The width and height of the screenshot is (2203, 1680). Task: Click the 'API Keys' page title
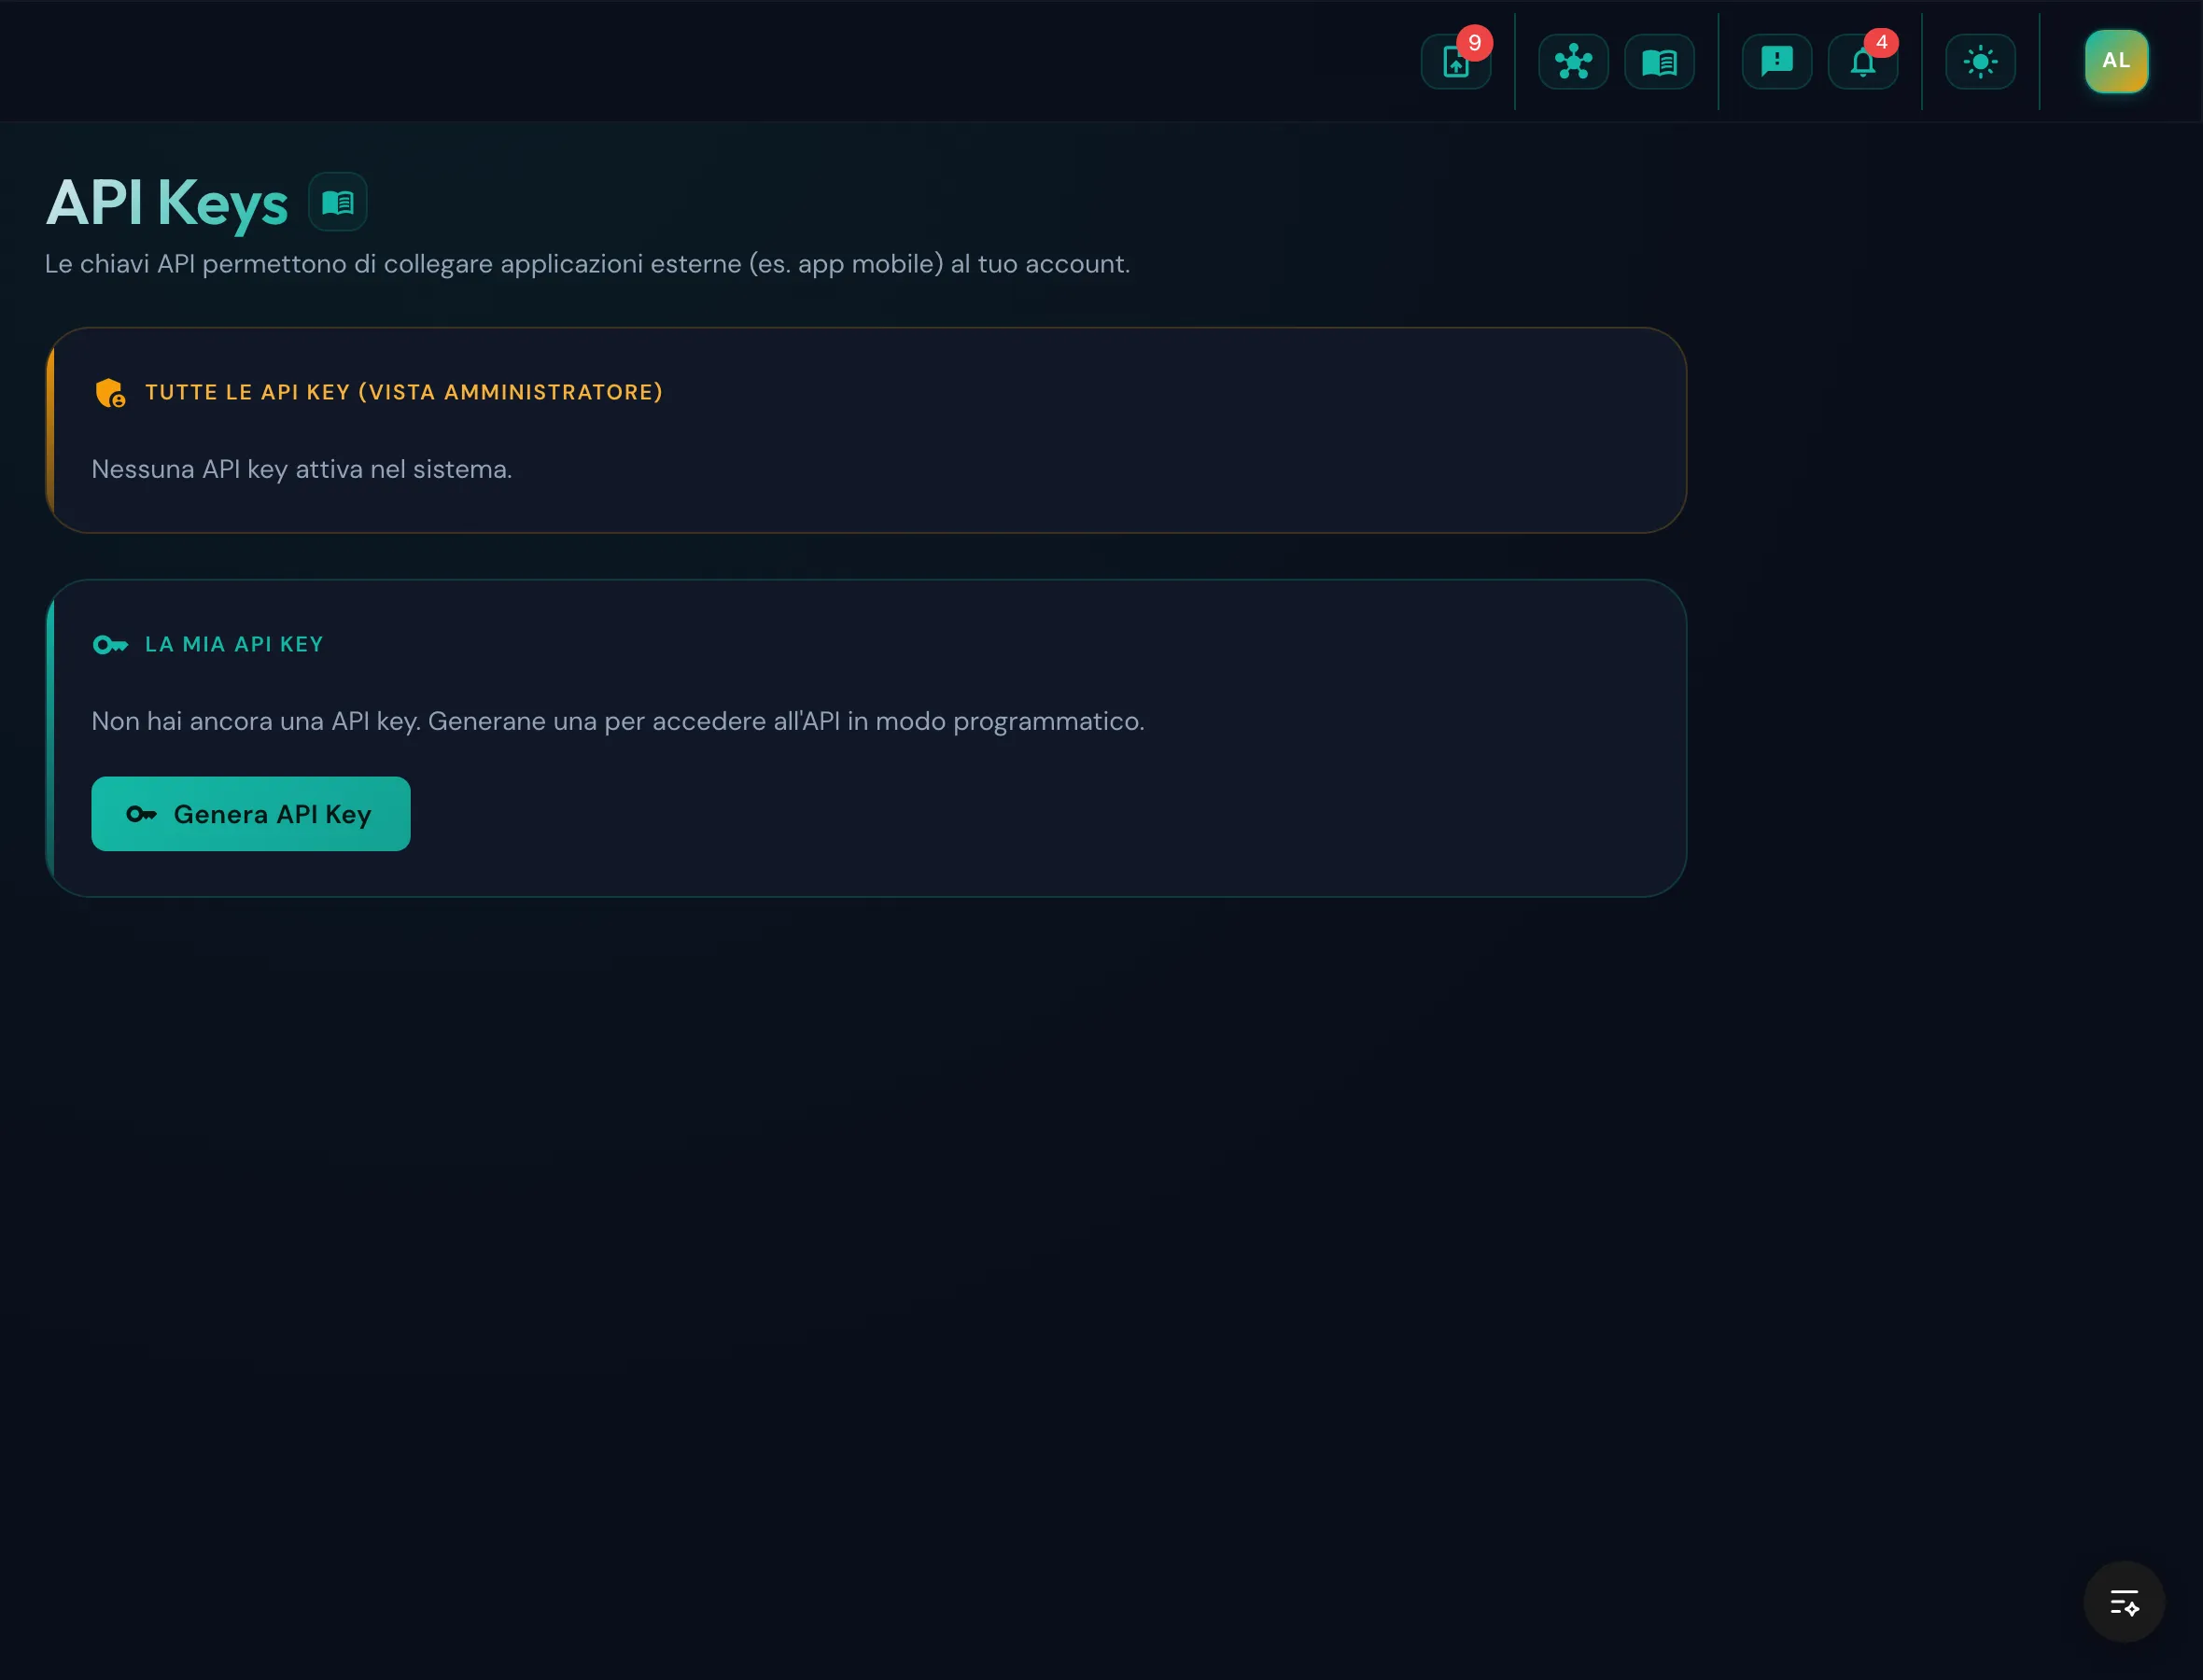167,203
